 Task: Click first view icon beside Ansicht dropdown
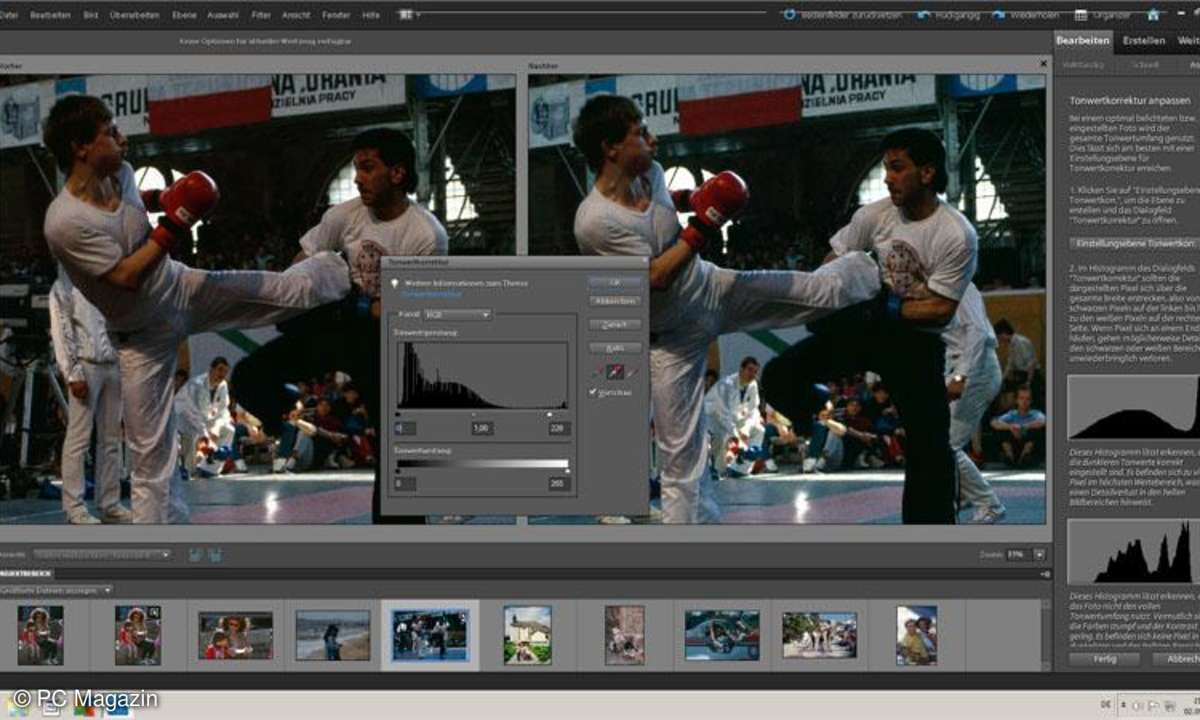(x=194, y=554)
